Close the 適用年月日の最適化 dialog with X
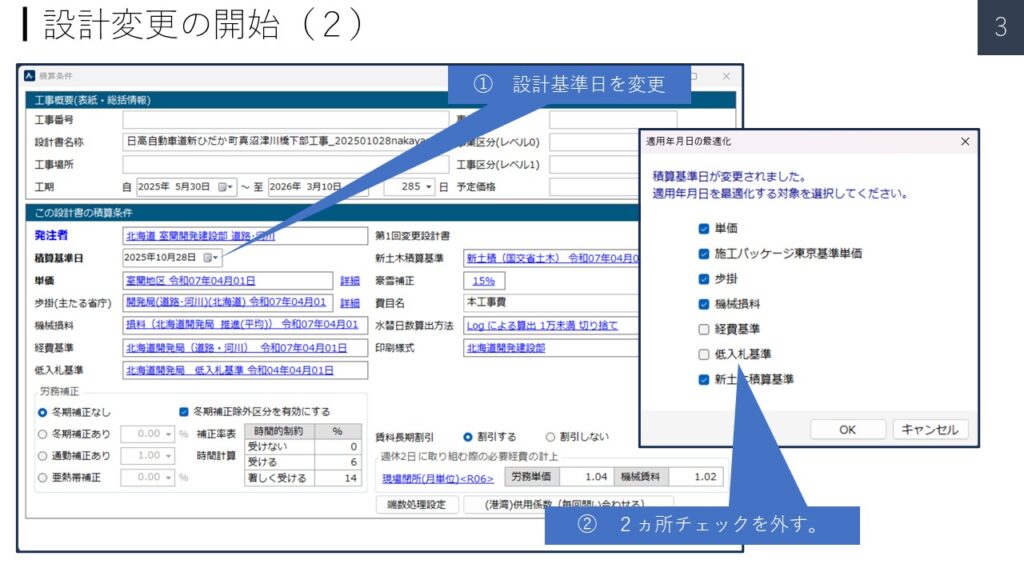This screenshot has height=576, width=1024. [x=964, y=142]
